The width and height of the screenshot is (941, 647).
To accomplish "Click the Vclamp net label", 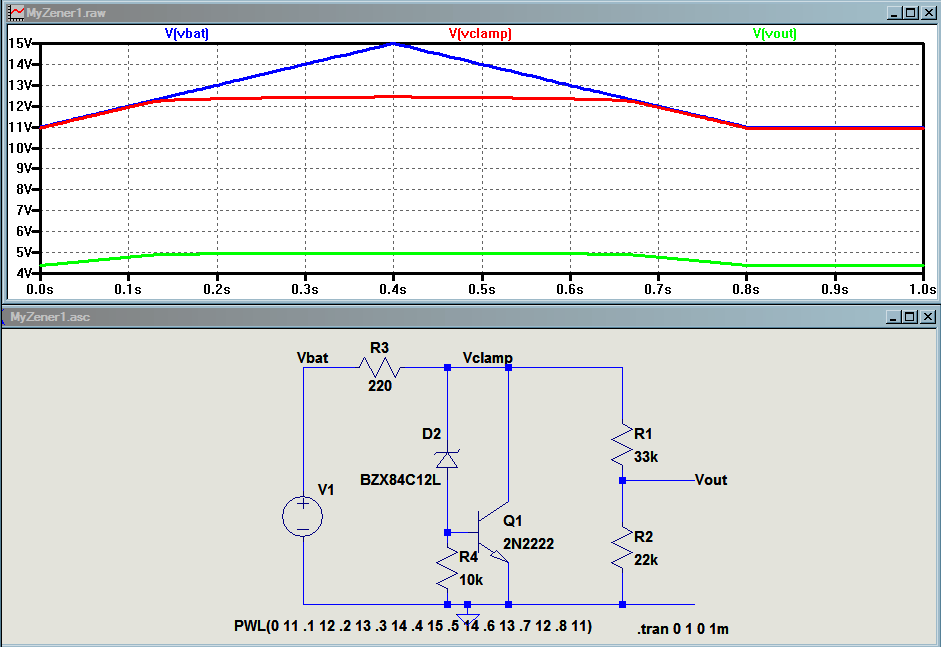I will (x=487, y=358).
